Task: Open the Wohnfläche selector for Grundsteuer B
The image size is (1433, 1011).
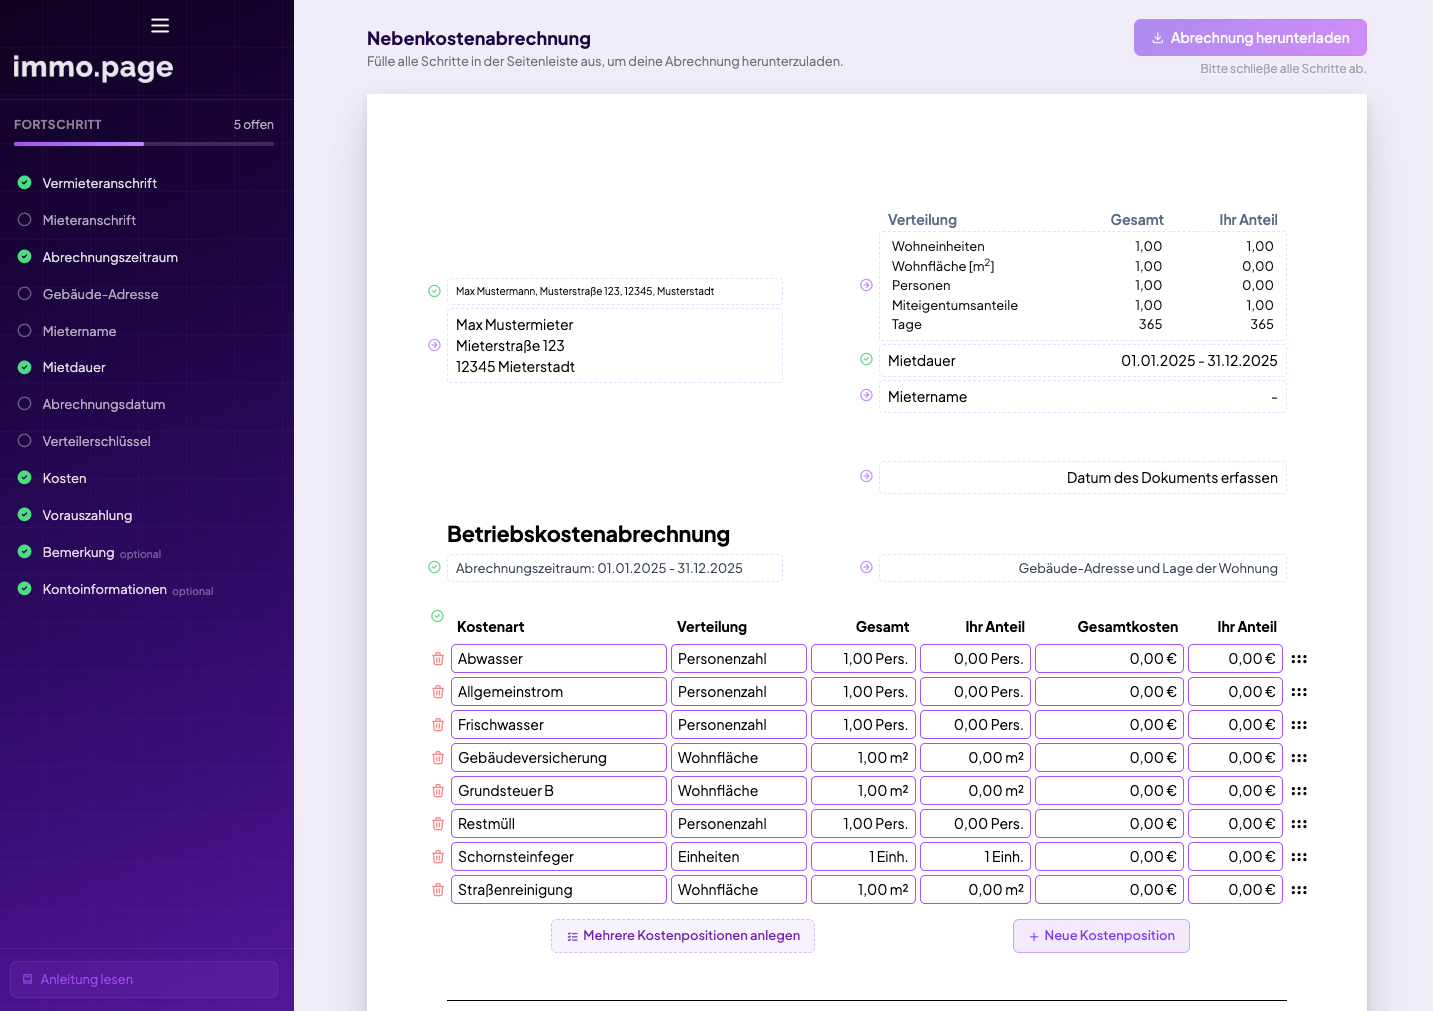Action: (x=738, y=790)
